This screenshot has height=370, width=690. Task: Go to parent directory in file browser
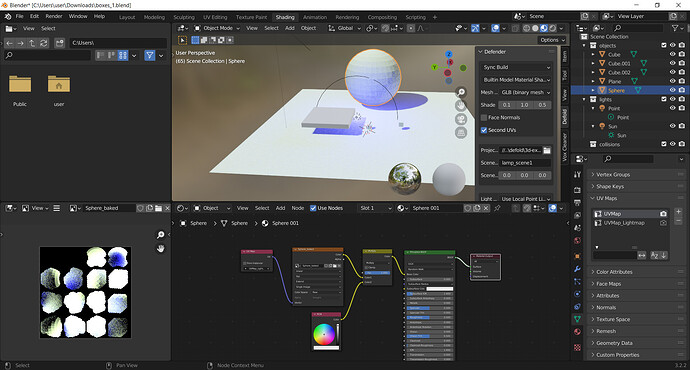click(x=32, y=43)
